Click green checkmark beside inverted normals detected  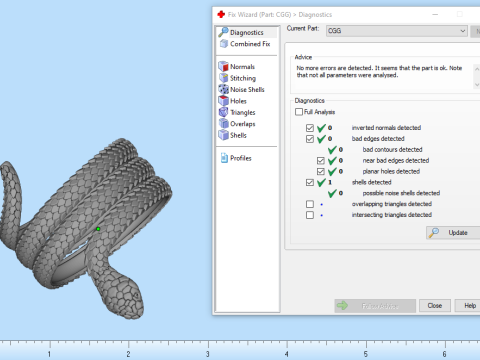coord(321,128)
